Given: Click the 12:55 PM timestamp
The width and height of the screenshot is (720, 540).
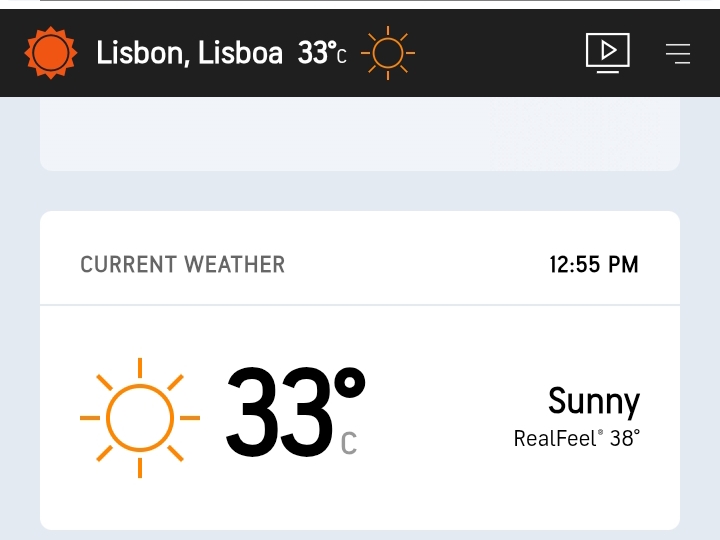Looking at the screenshot, I should tap(593, 265).
